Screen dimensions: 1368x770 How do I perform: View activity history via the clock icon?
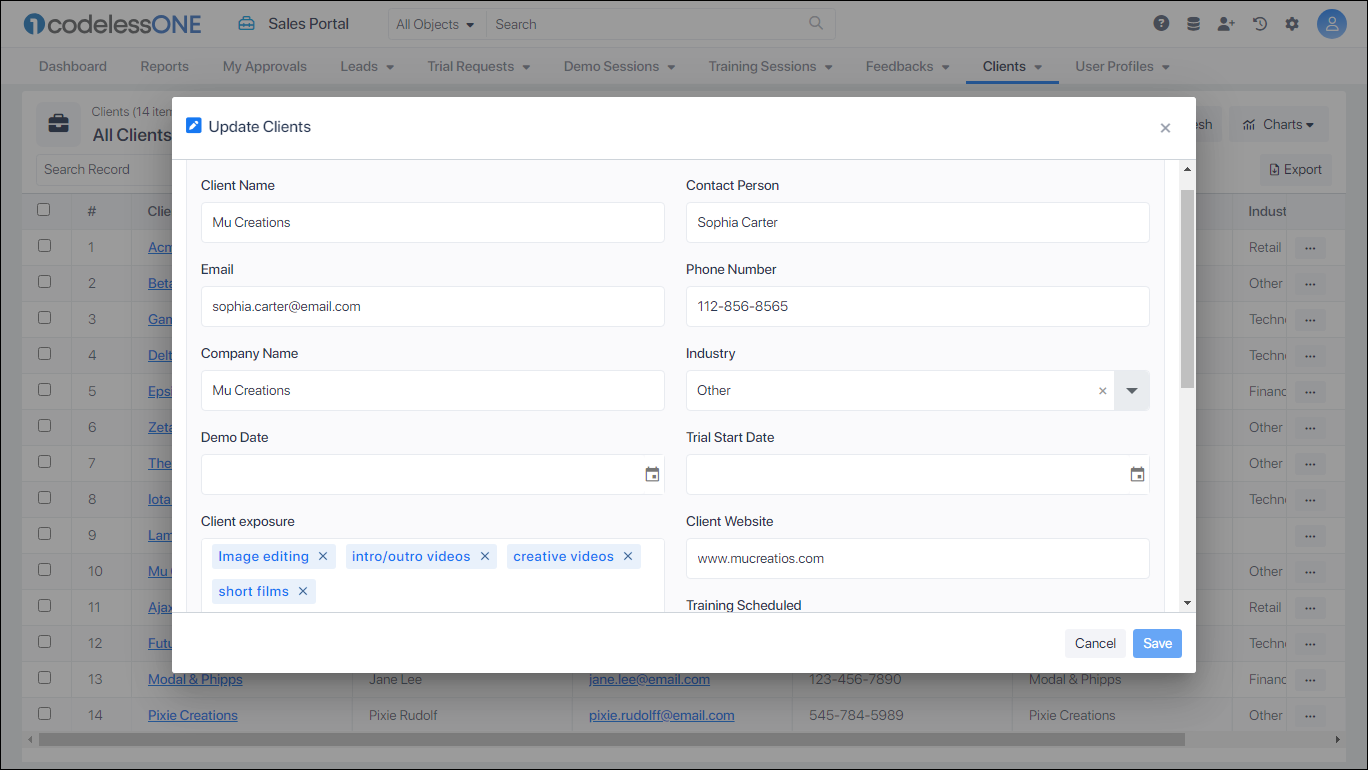(1259, 23)
